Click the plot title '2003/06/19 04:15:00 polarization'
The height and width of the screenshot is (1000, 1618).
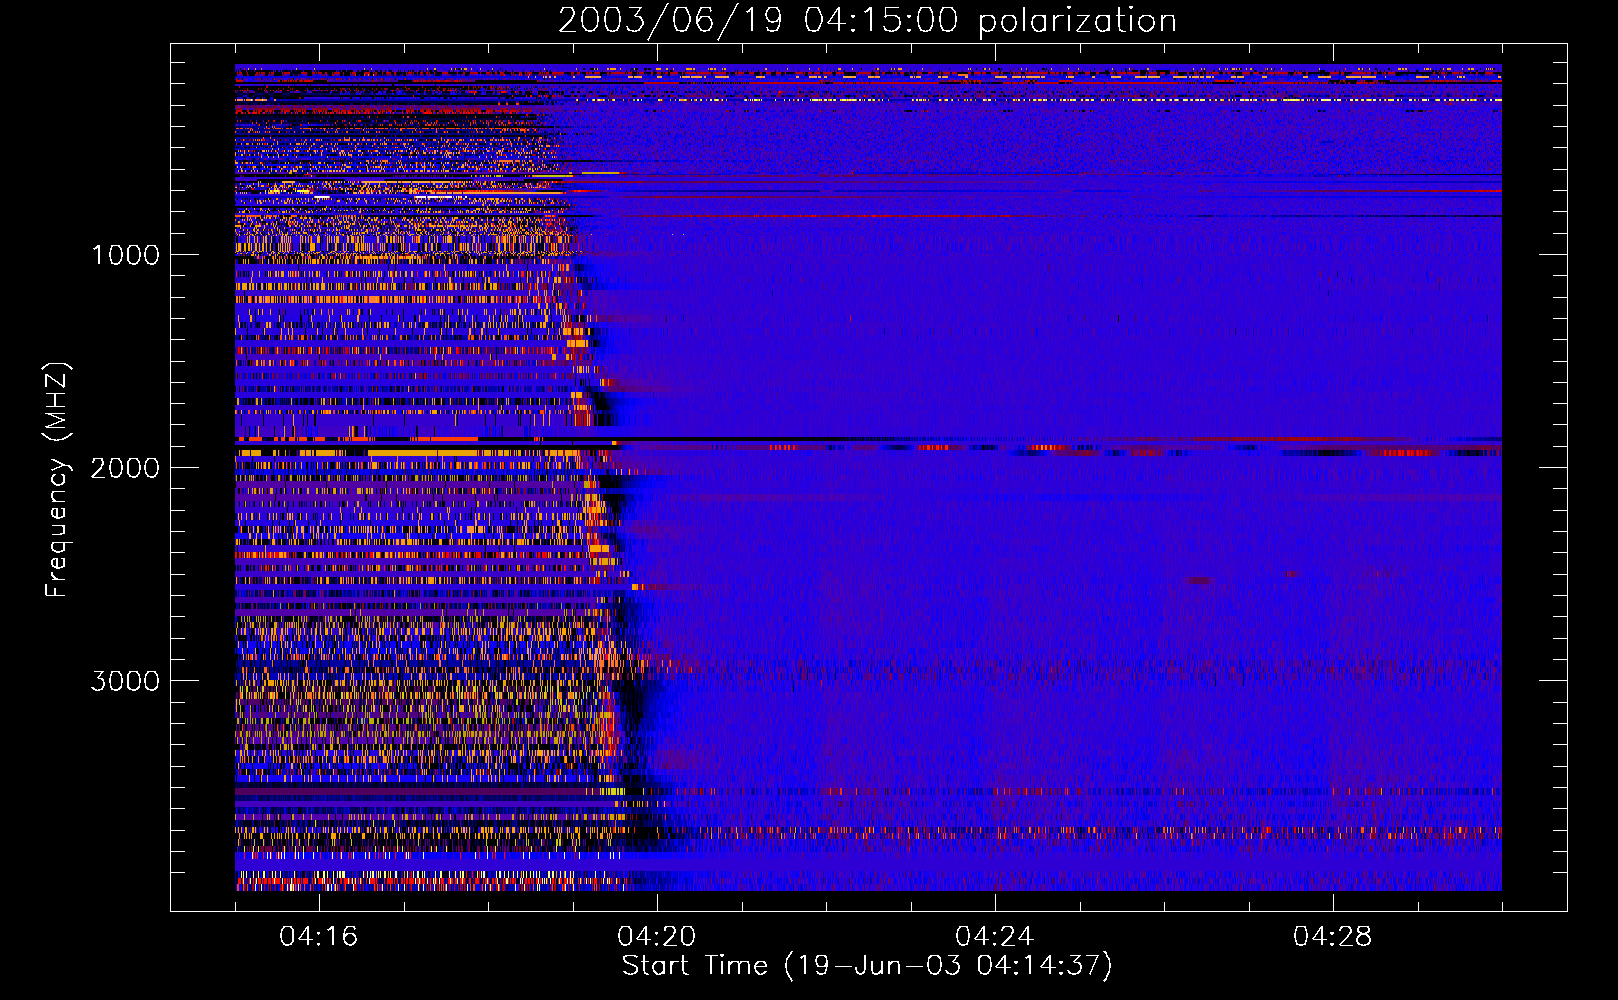(x=867, y=21)
